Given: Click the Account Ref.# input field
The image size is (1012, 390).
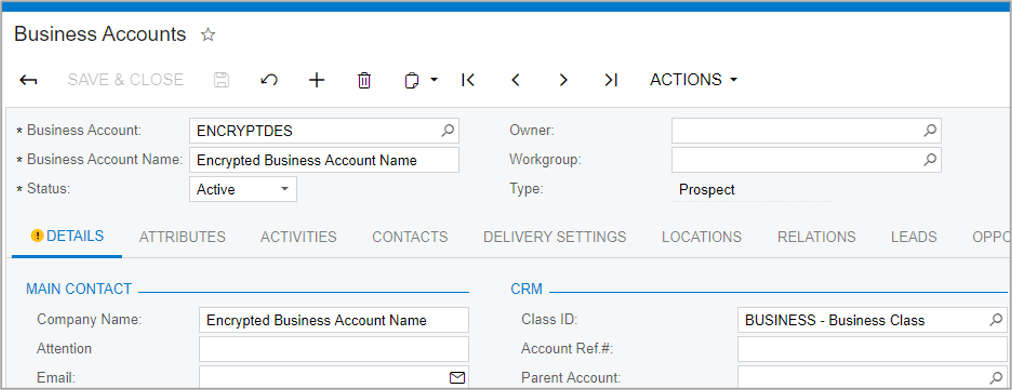Looking at the screenshot, I should [872, 349].
